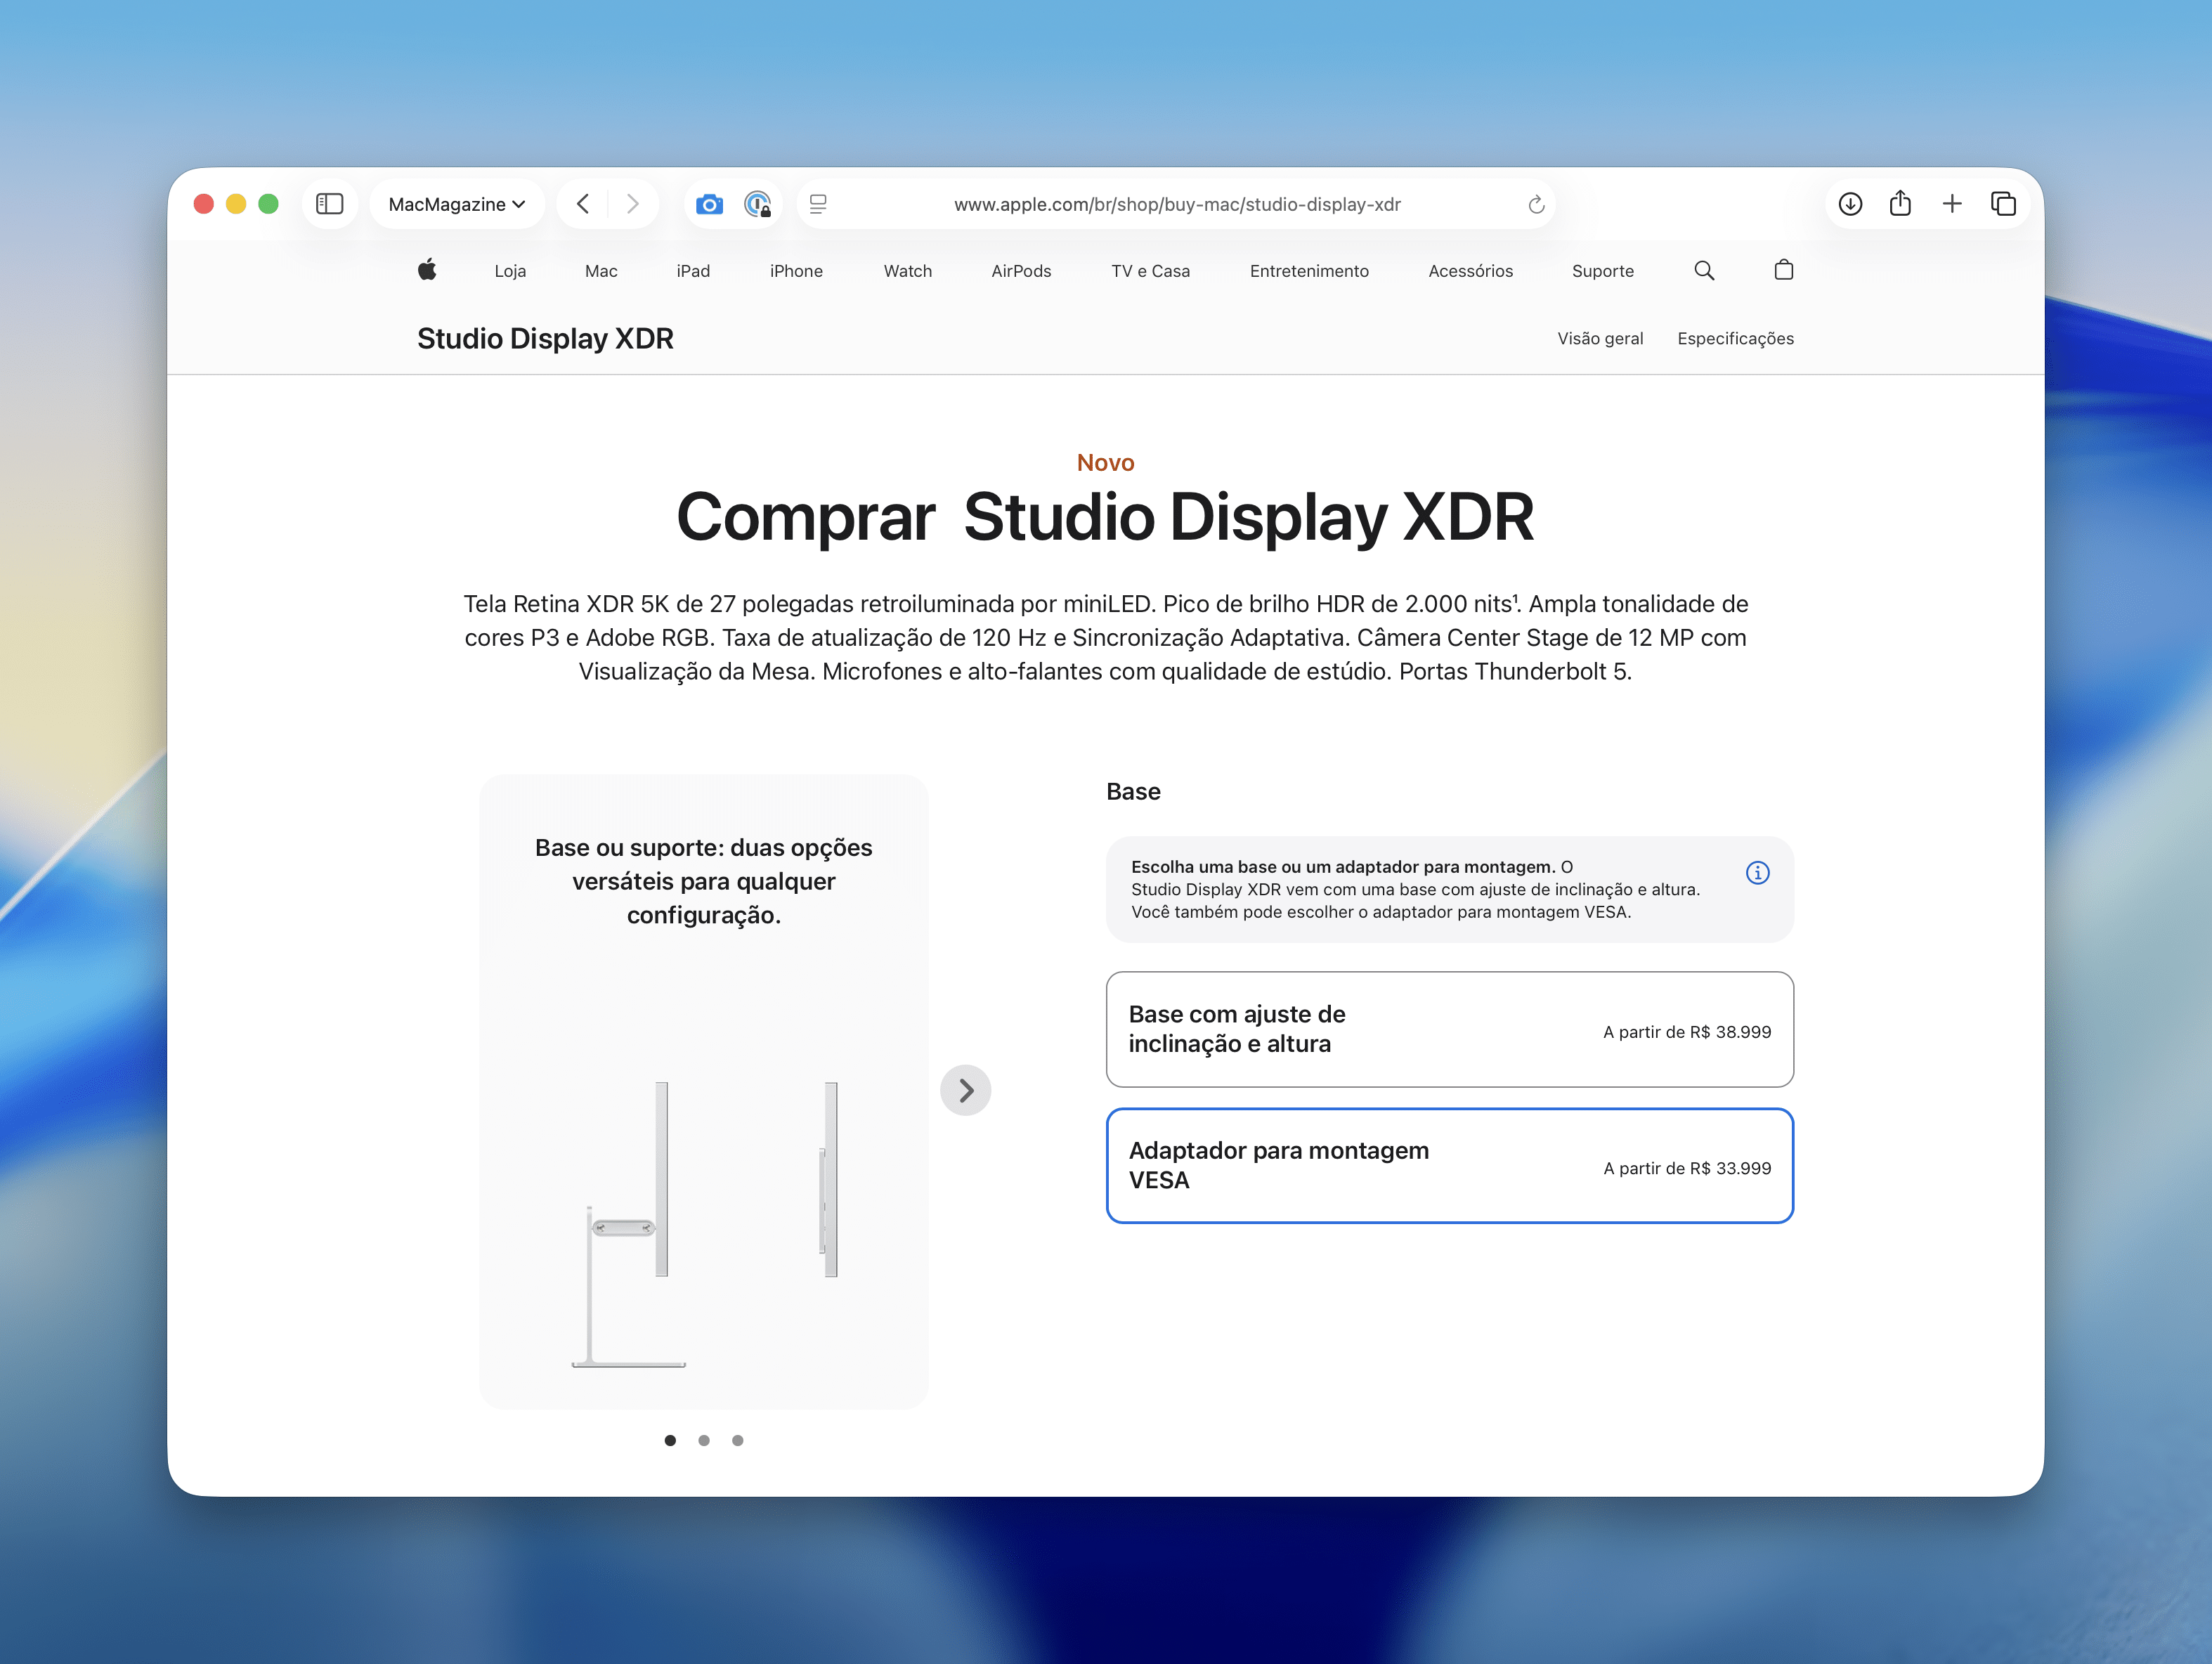Go to second gallery slide dot
The height and width of the screenshot is (1664, 2212).
704,1440
